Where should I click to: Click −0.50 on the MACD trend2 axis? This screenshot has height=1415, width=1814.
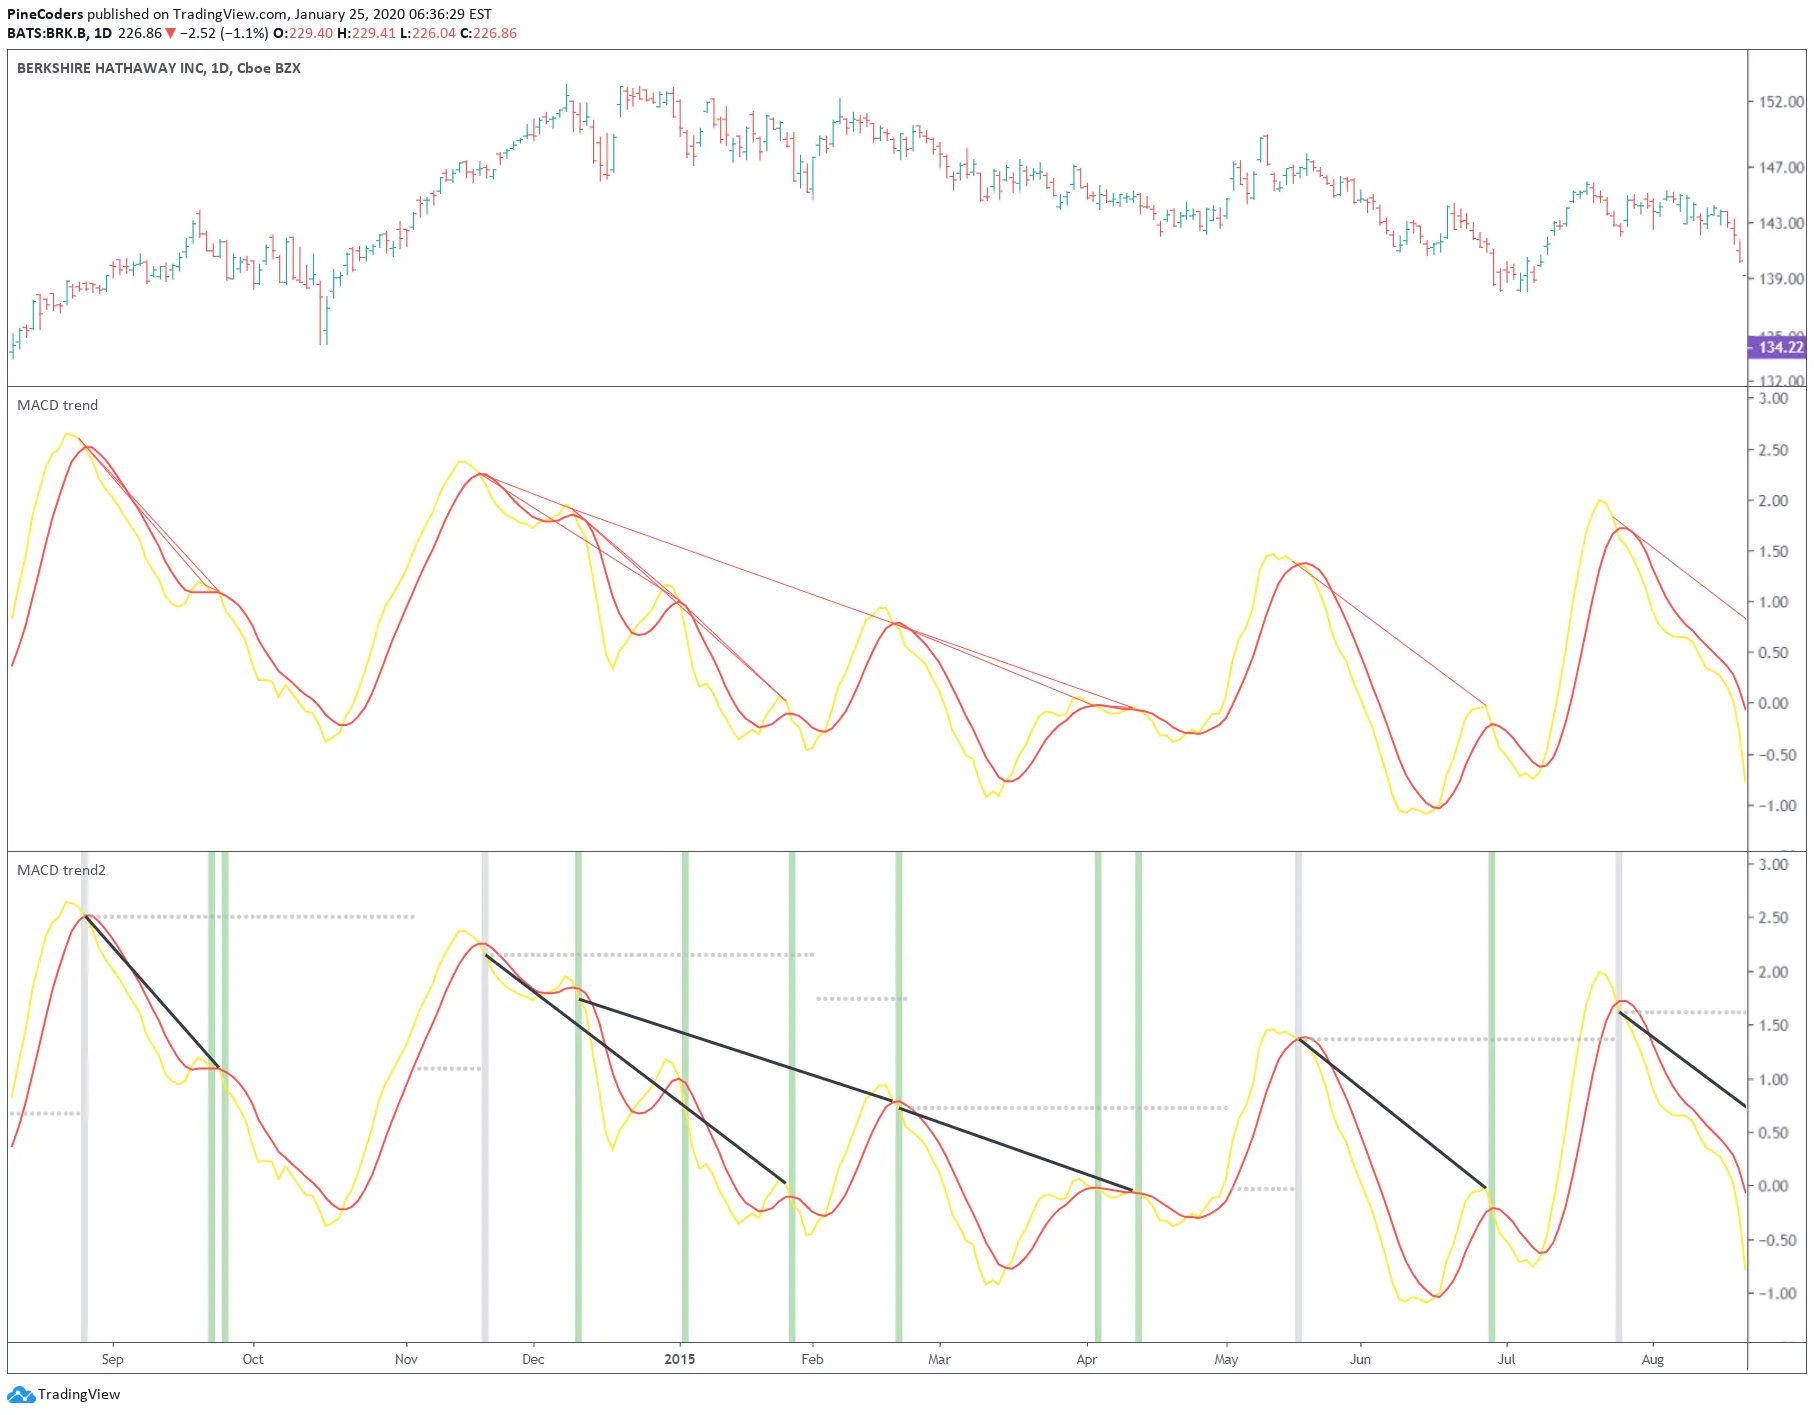[1778, 1240]
